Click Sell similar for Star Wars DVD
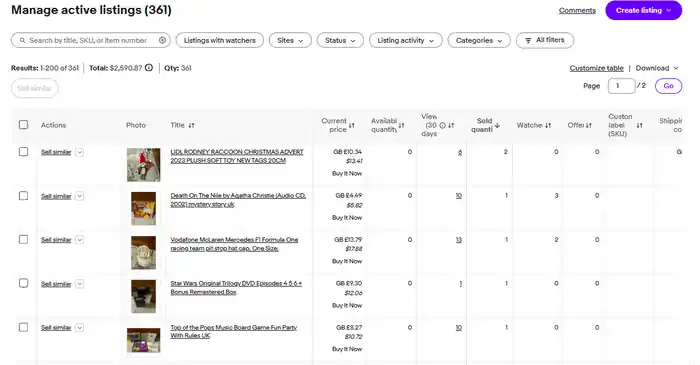This screenshot has height=365, width=700. (56, 284)
